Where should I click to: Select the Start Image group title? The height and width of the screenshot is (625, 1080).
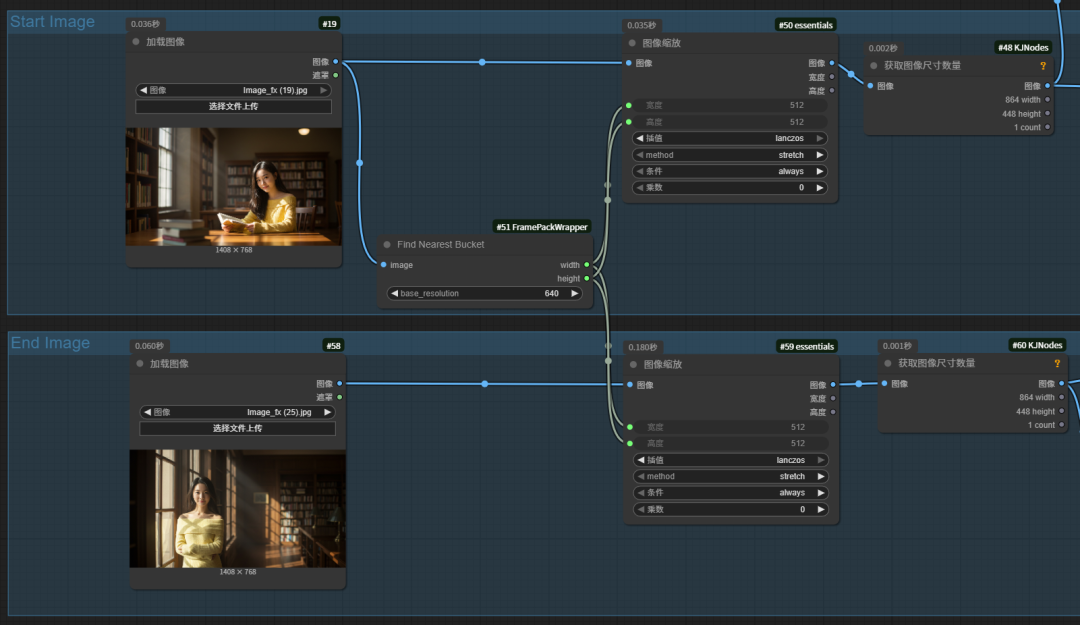pos(52,21)
